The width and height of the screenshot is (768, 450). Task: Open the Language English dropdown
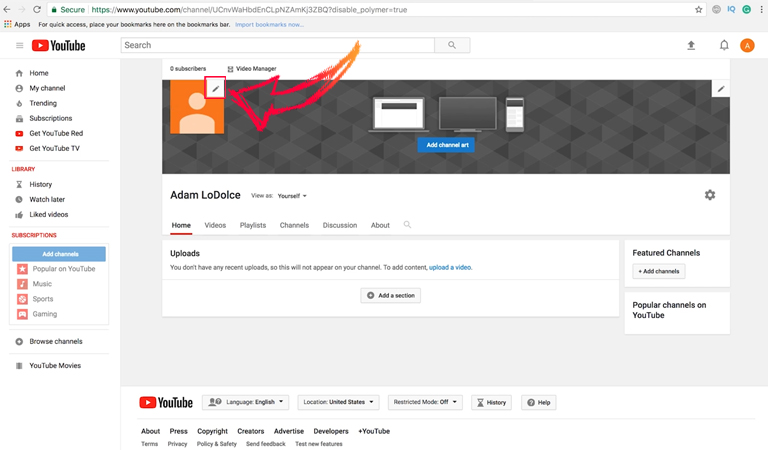[245, 402]
